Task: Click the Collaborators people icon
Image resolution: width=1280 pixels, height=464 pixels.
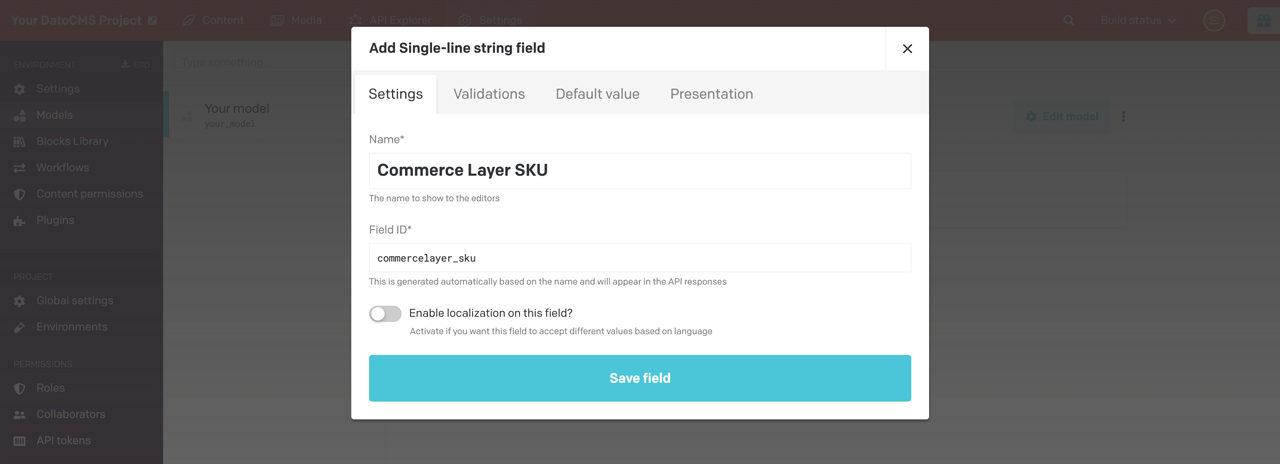Action: point(19,414)
